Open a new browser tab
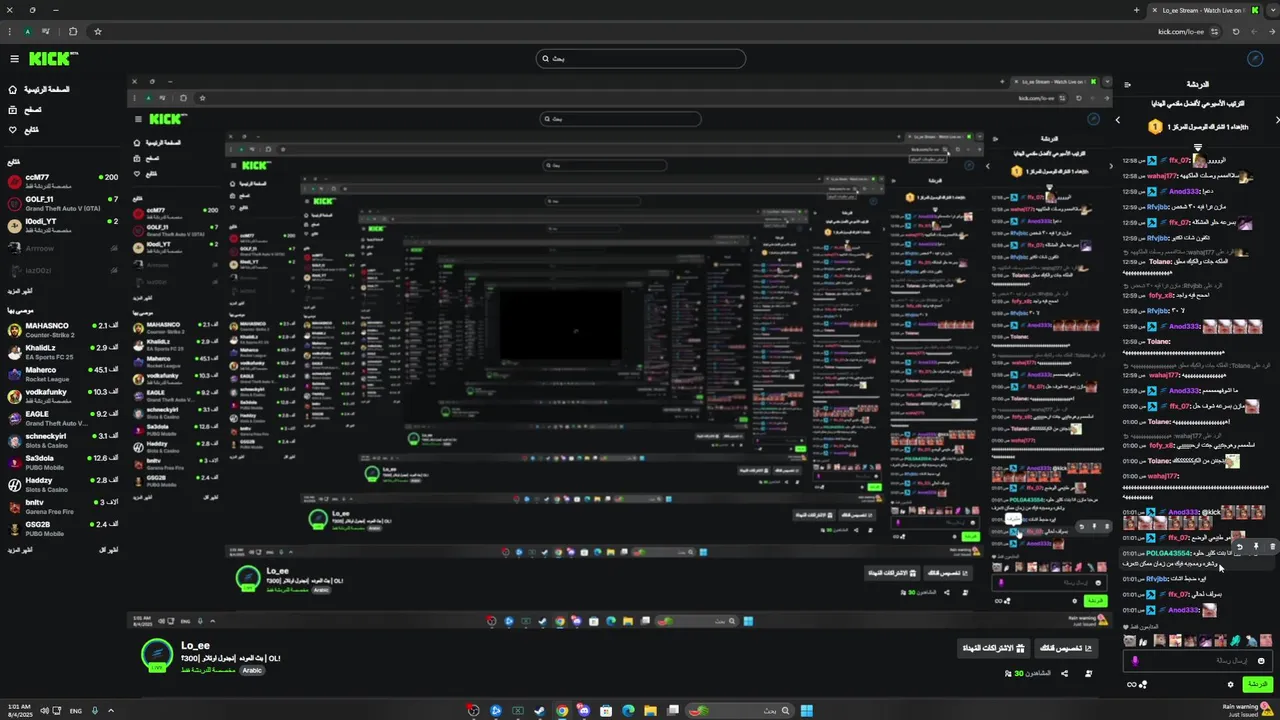The image size is (1280, 720). (x=1136, y=10)
